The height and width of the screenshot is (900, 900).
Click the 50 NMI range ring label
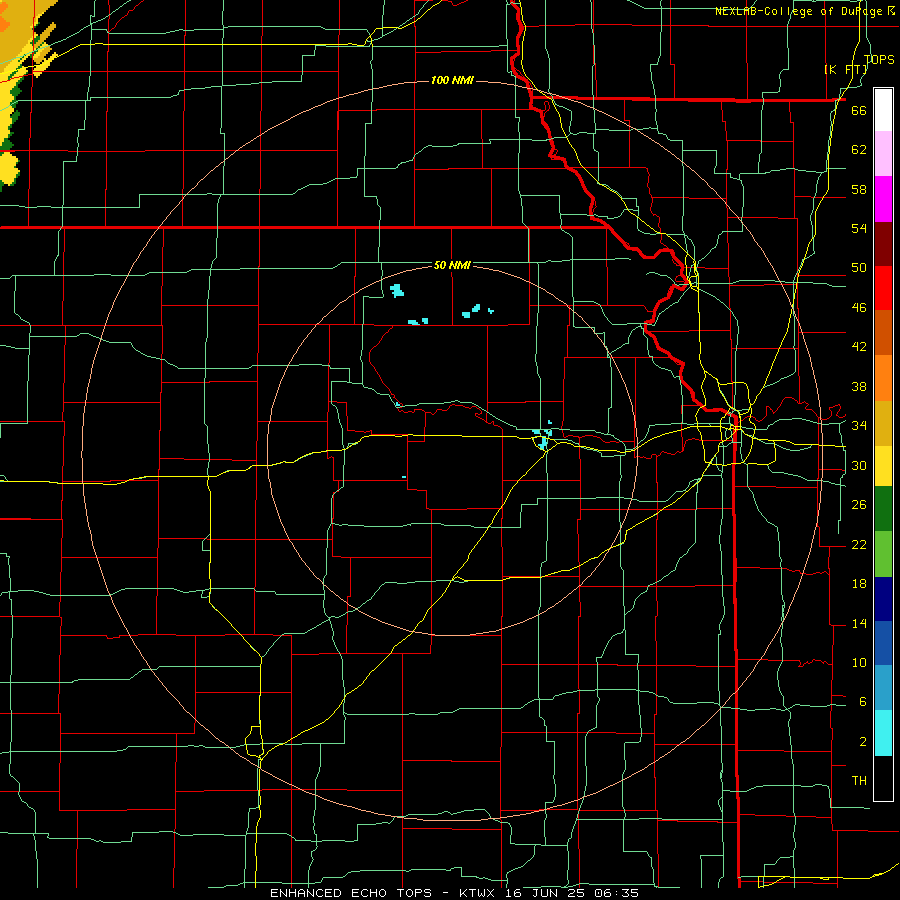pos(452,265)
